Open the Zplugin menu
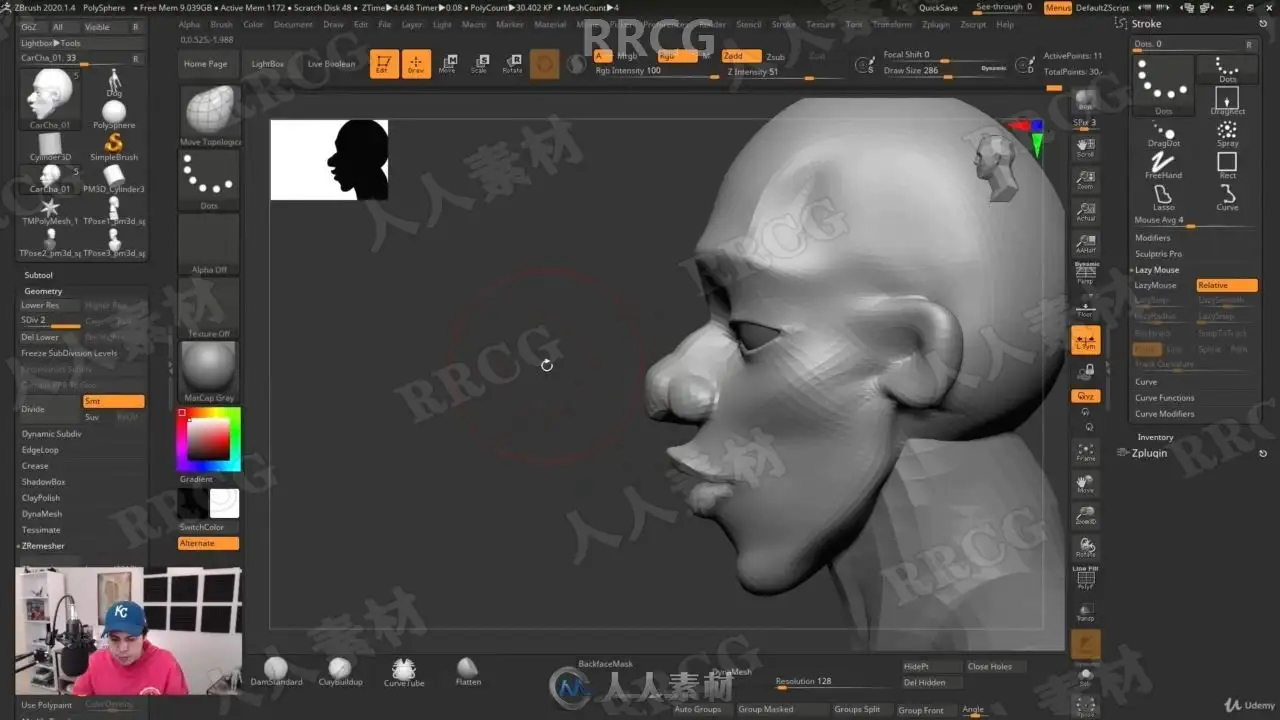This screenshot has height=720, width=1280. (x=936, y=25)
